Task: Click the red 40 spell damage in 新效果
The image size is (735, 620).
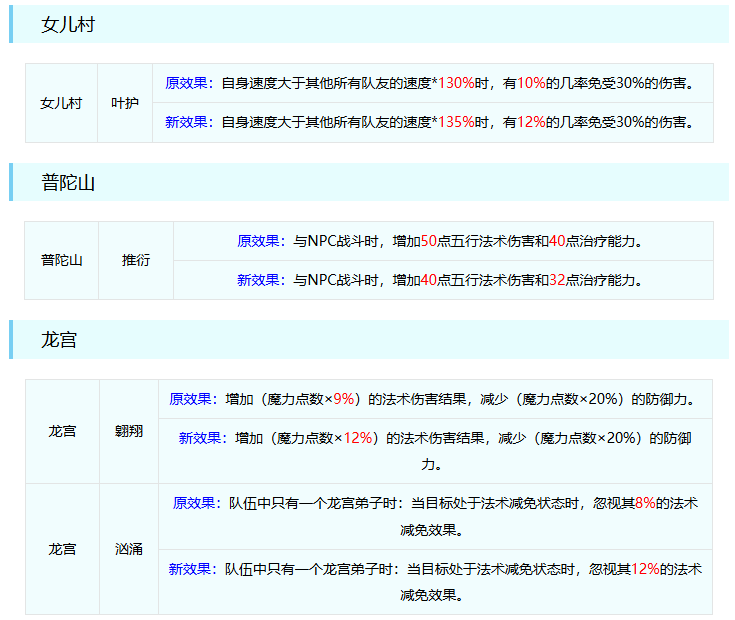Action: (428, 280)
